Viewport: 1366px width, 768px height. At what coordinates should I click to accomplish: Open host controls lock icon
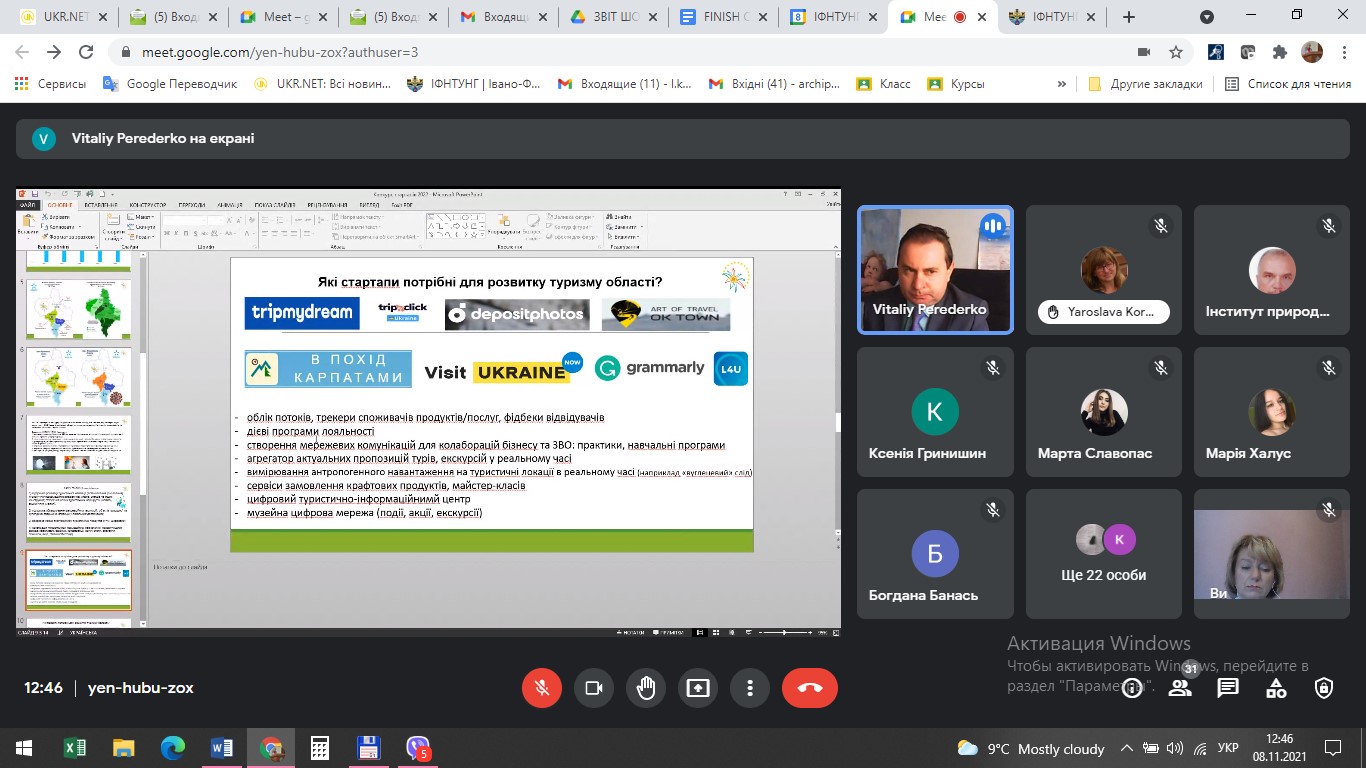[x=1324, y=688]
